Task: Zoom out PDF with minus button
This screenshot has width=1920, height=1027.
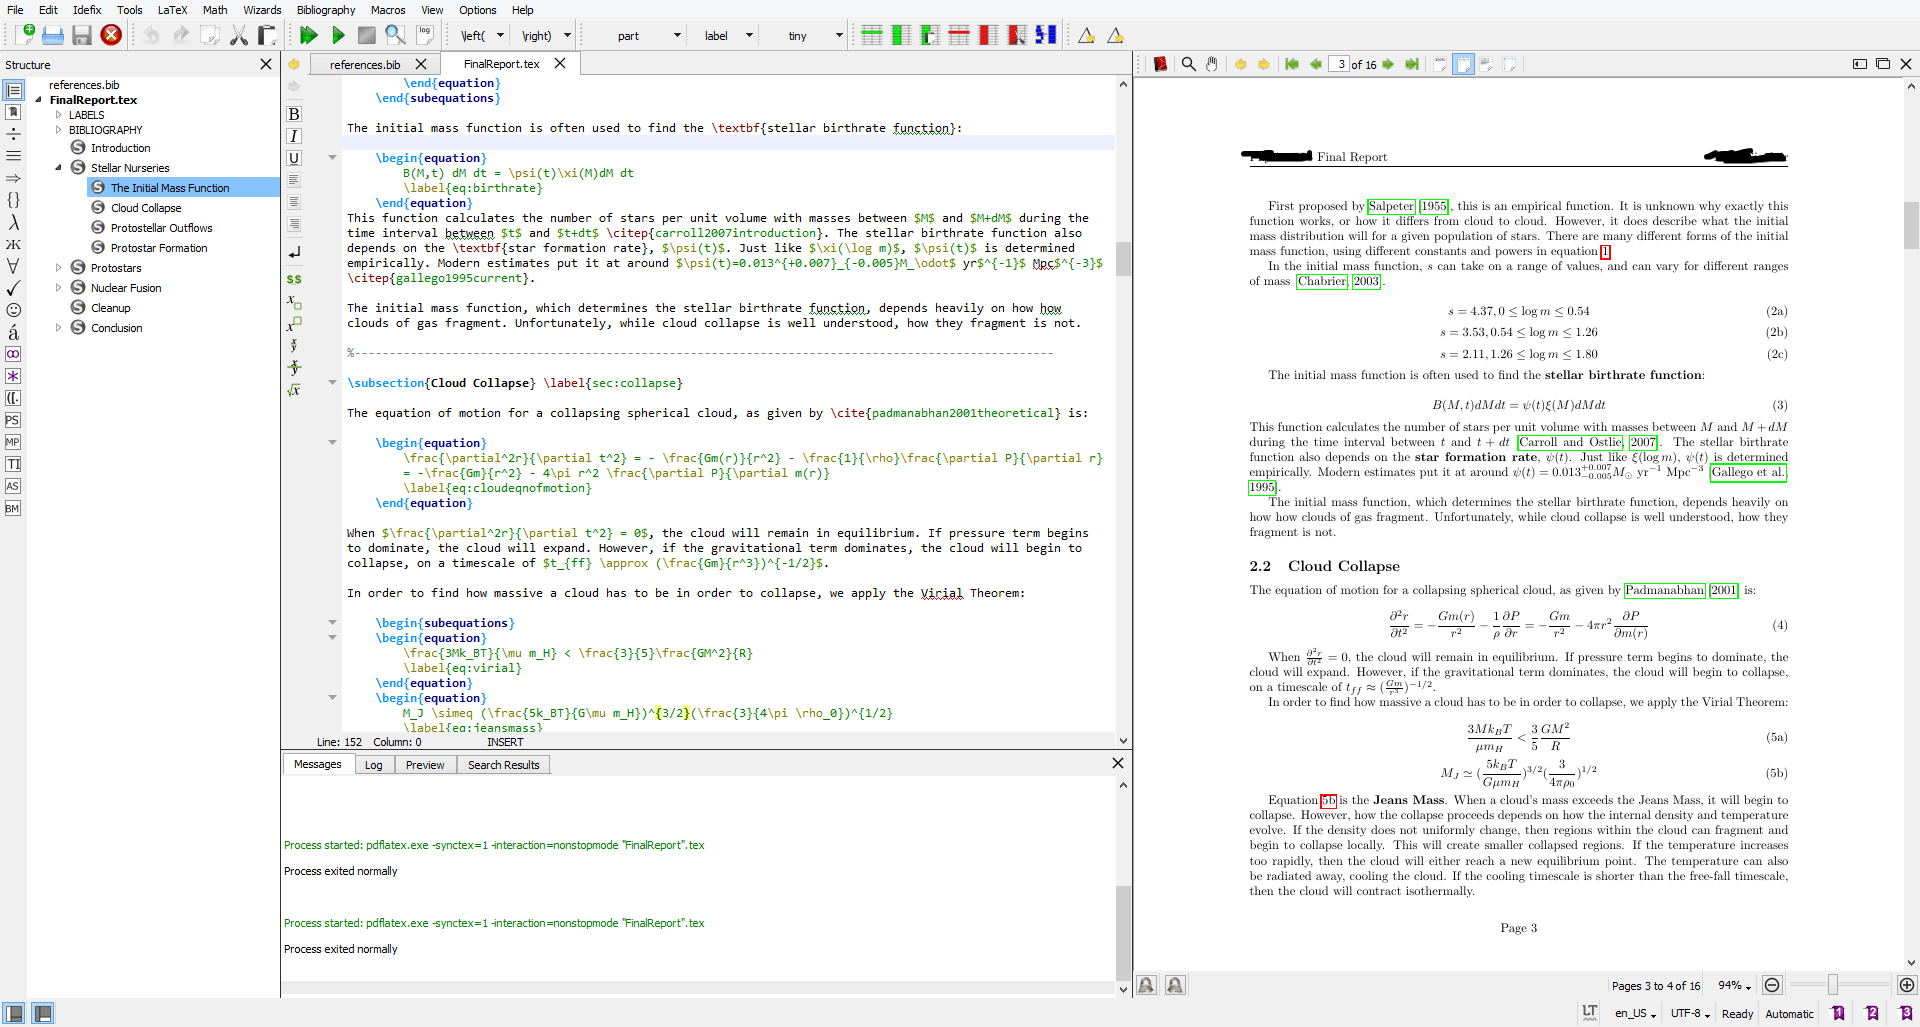Action: tap(1772, 985)
